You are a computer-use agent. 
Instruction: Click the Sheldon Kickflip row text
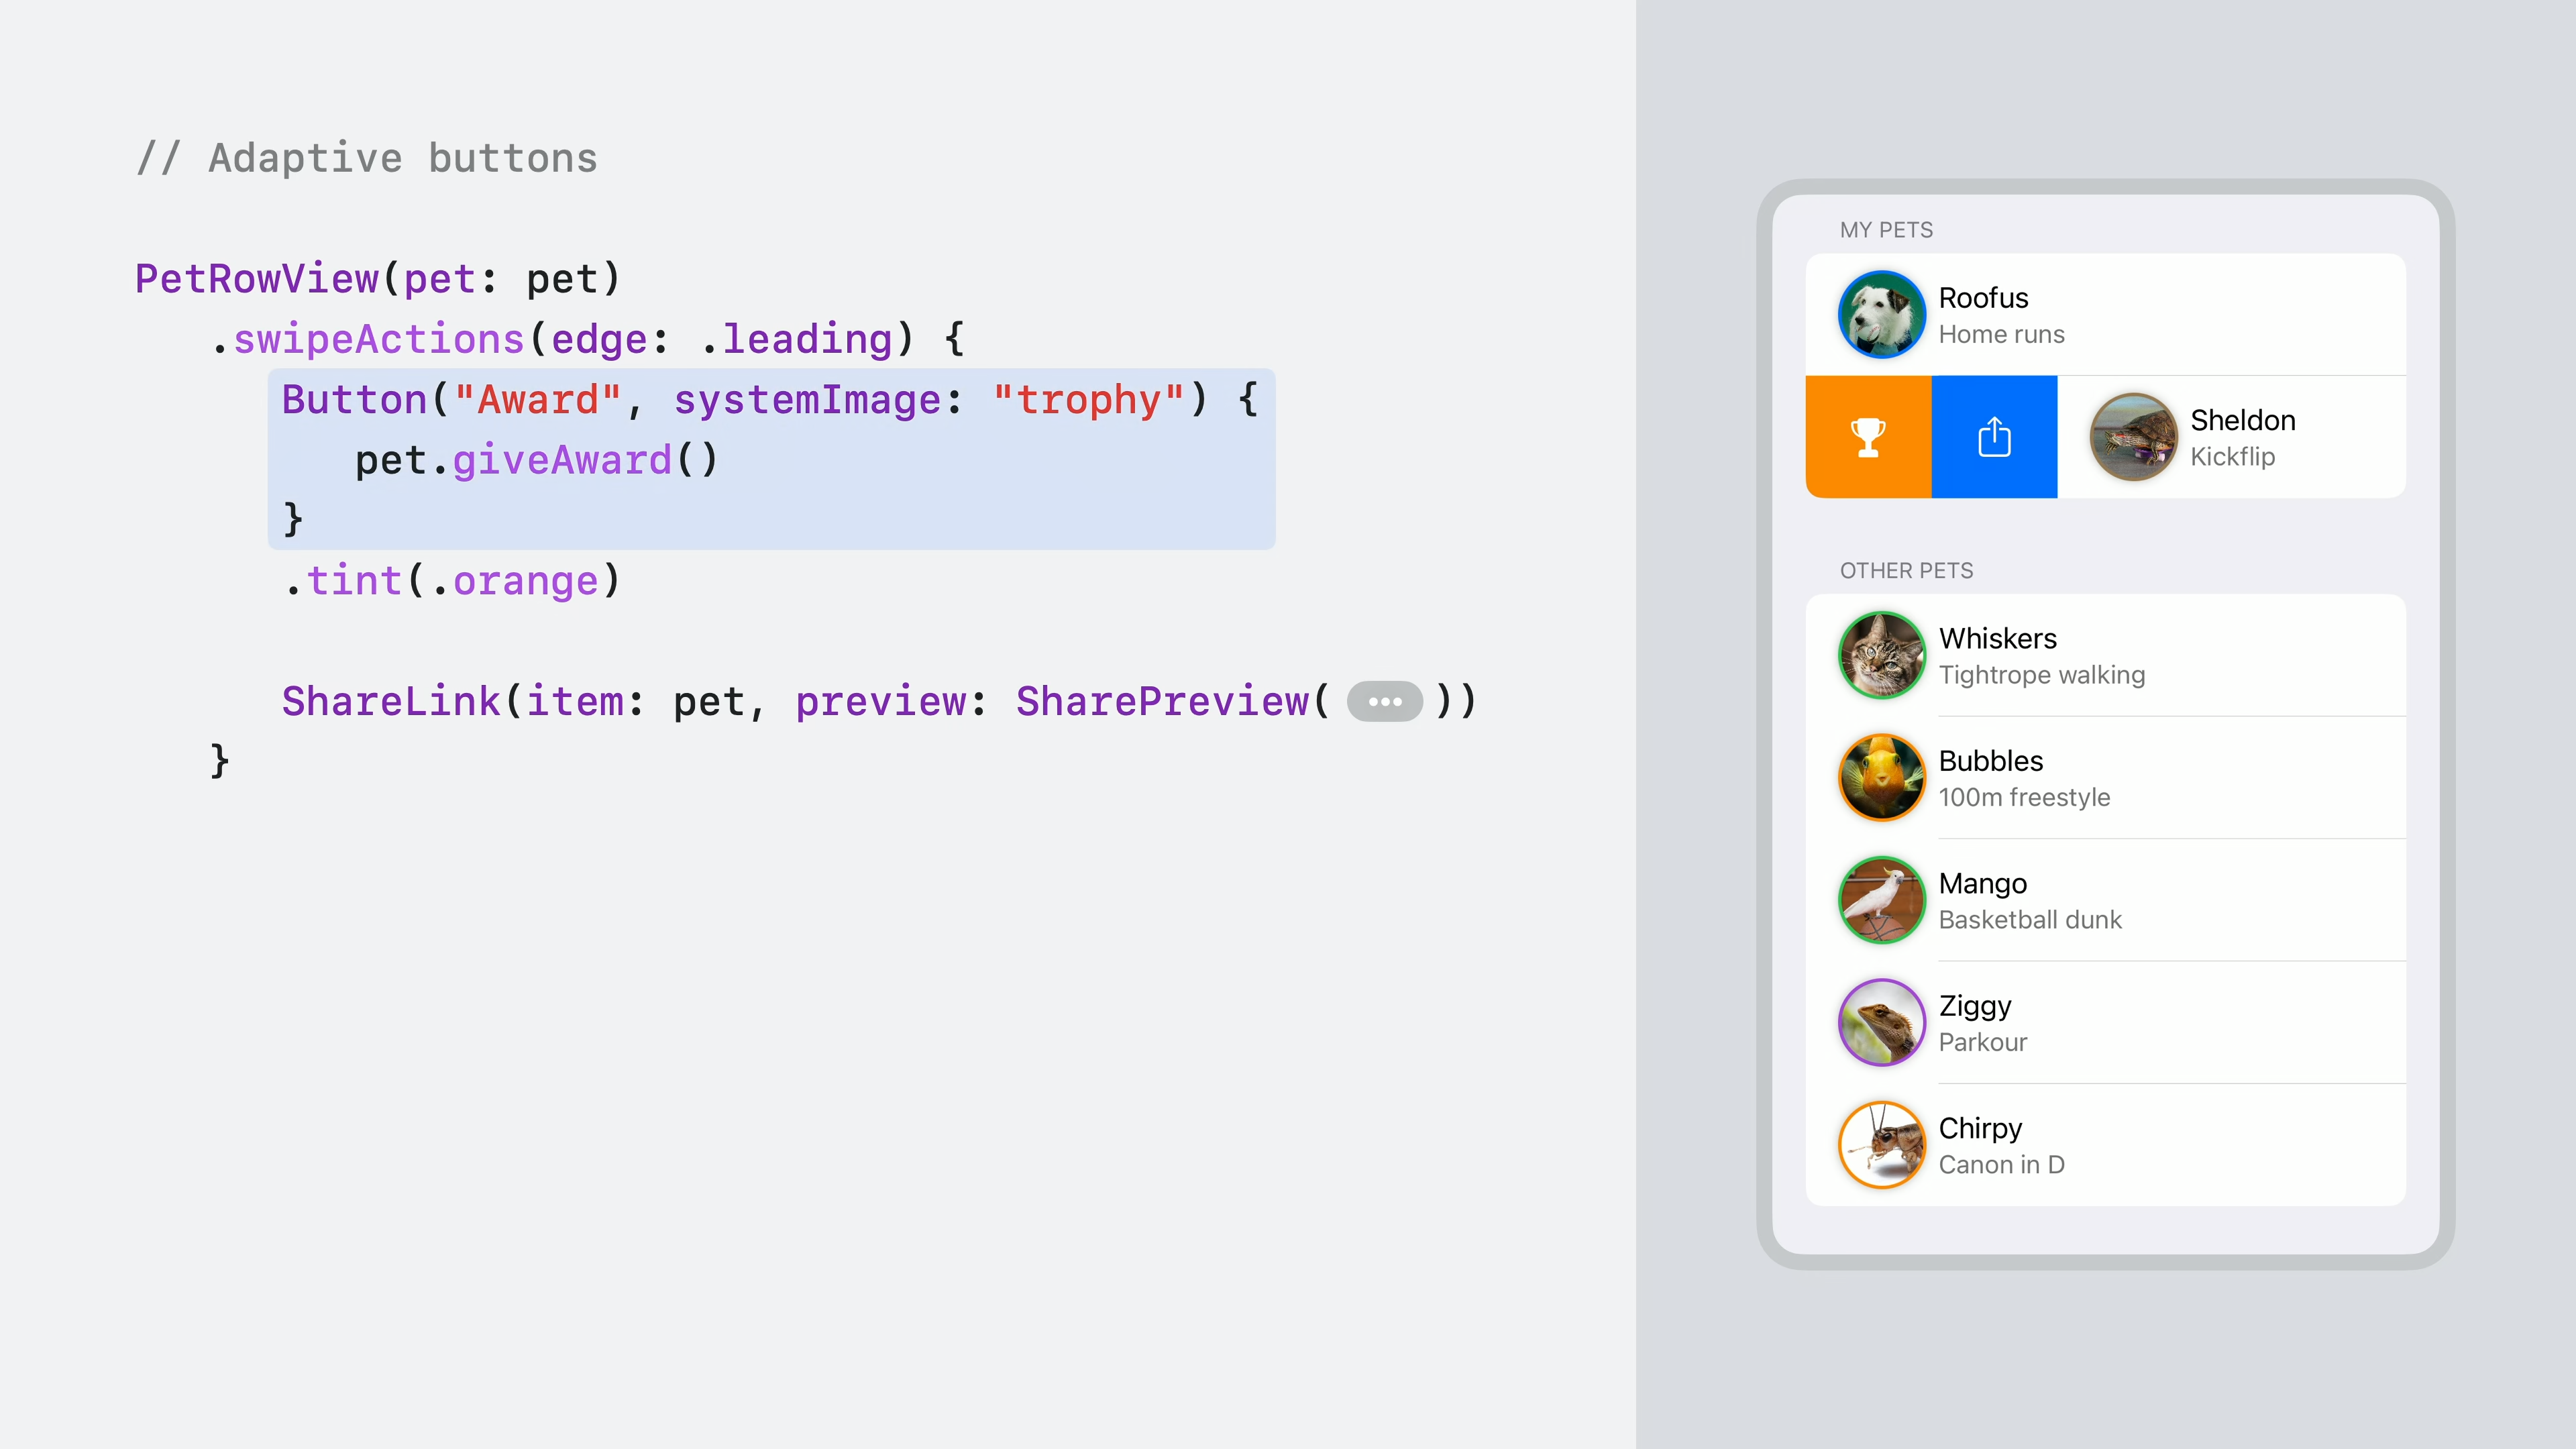(x=2242, y=437)
